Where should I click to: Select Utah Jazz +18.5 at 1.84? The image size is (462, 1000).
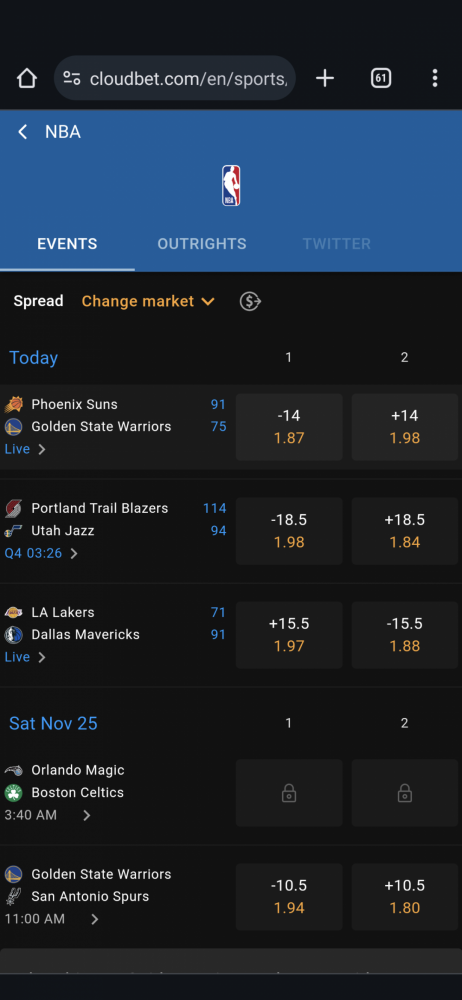click(405, 531)
